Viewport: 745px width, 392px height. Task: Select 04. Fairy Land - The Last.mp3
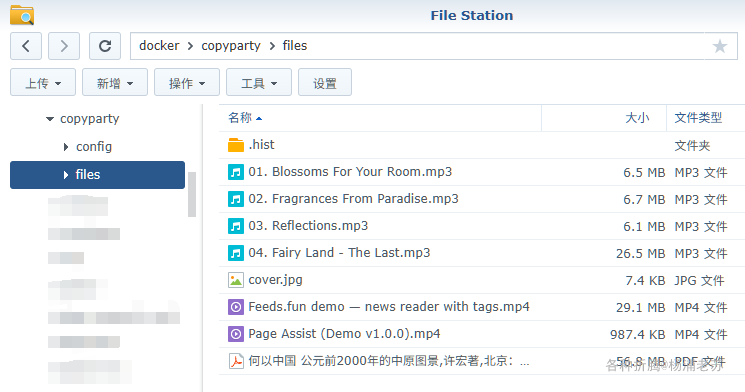click(339, 253)
